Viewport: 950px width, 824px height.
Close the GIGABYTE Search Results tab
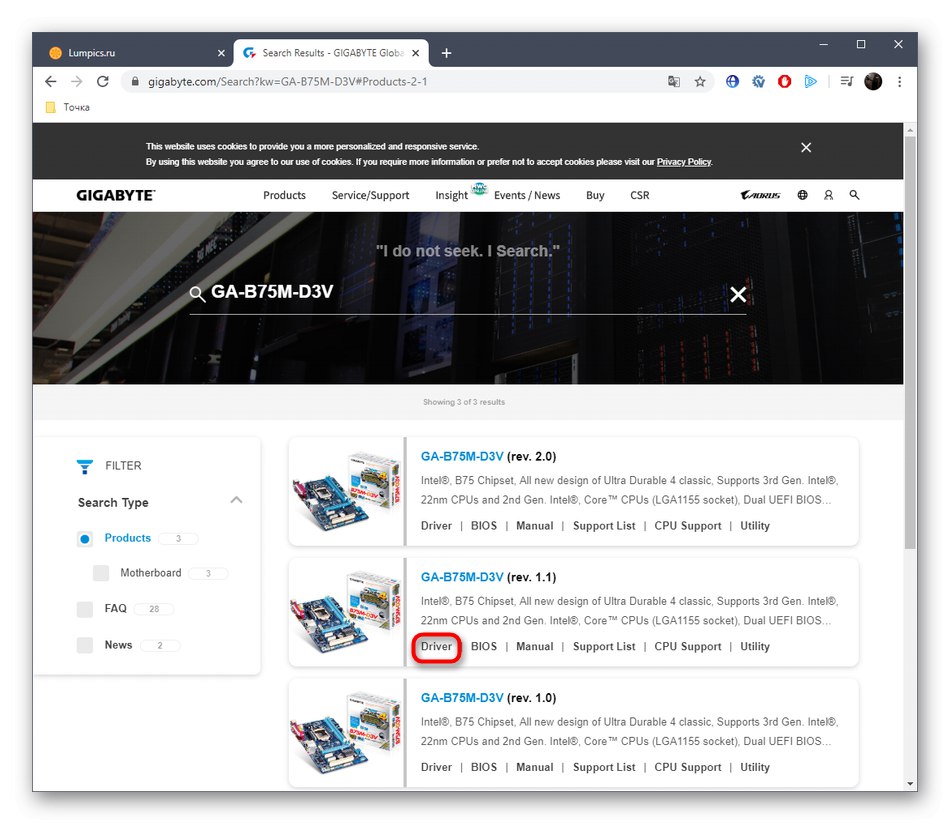click(416, 53)
